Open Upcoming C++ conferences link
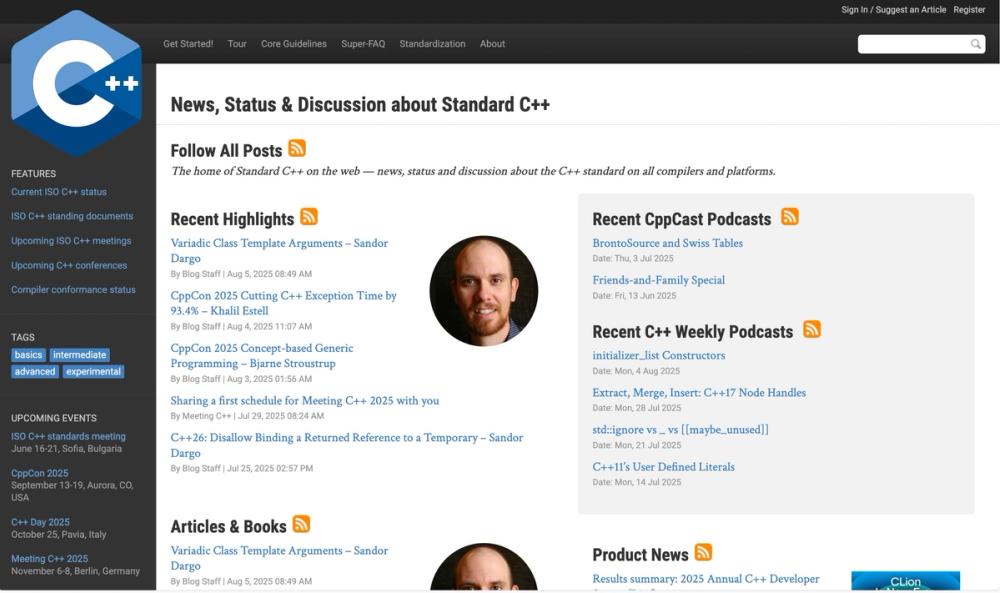Image resolution: width=1000 pixels, height=593 pixels. click(x=69, y=265)
